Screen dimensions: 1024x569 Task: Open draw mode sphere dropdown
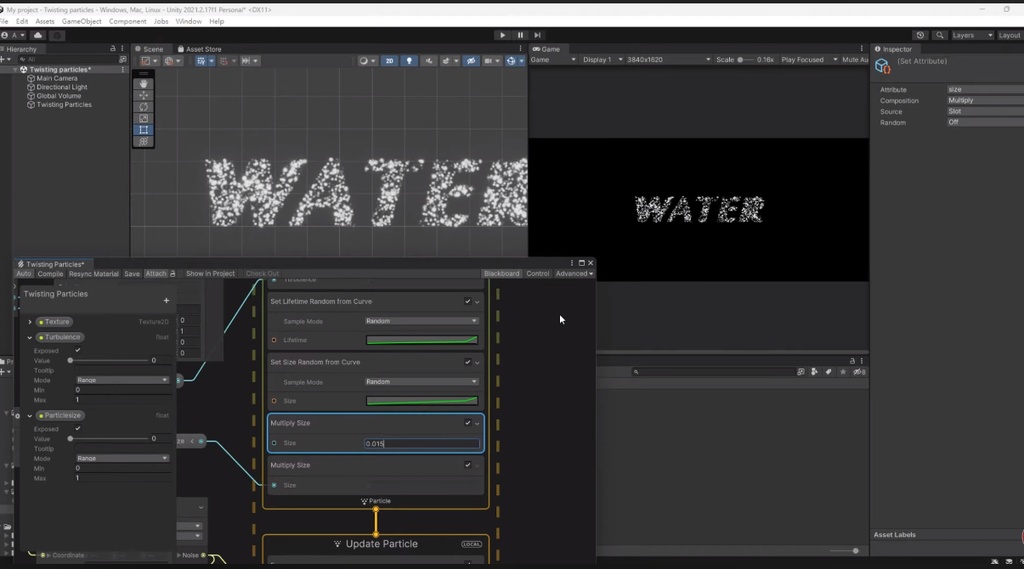[x=367, y=61]
